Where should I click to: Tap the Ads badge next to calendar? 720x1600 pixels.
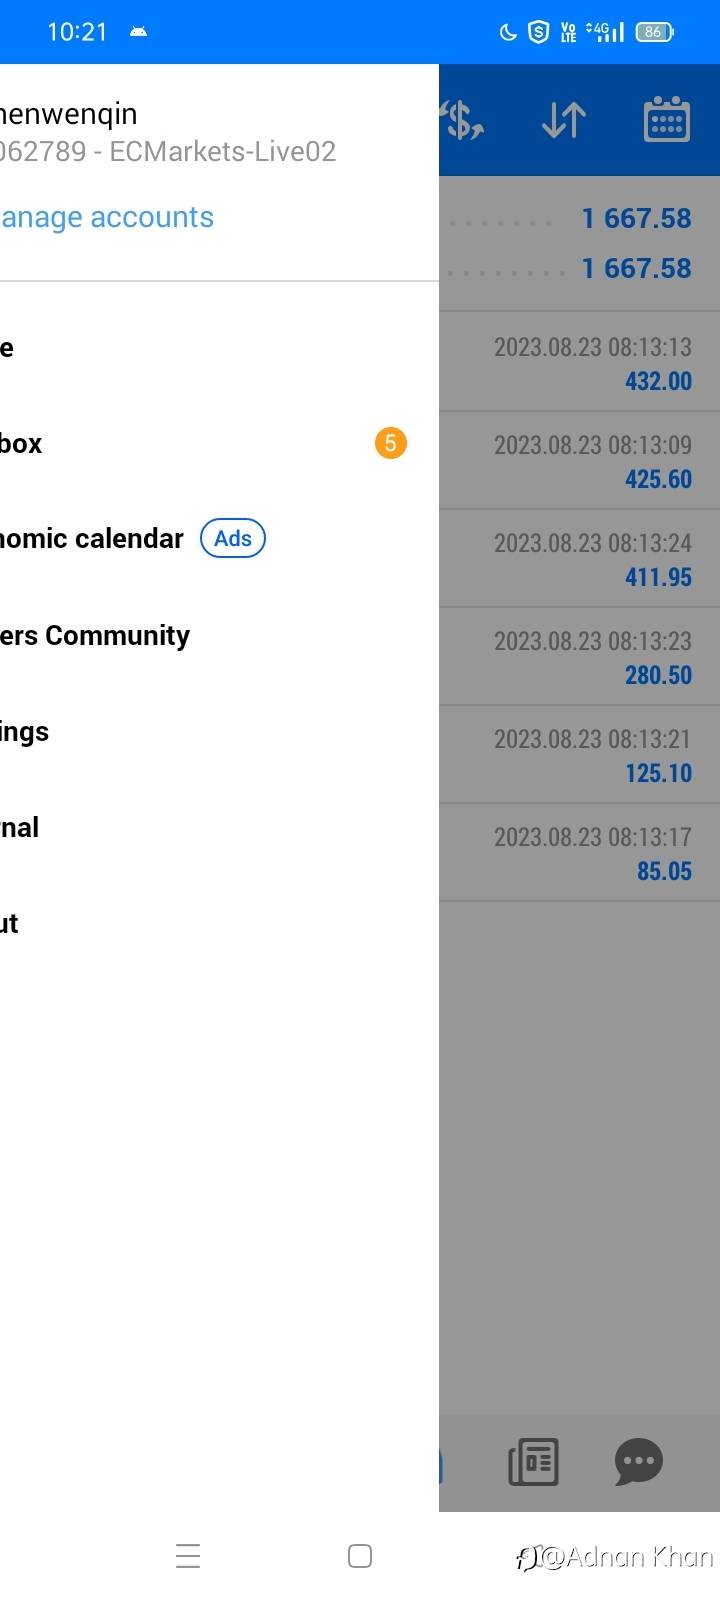(x=233, y=538)
